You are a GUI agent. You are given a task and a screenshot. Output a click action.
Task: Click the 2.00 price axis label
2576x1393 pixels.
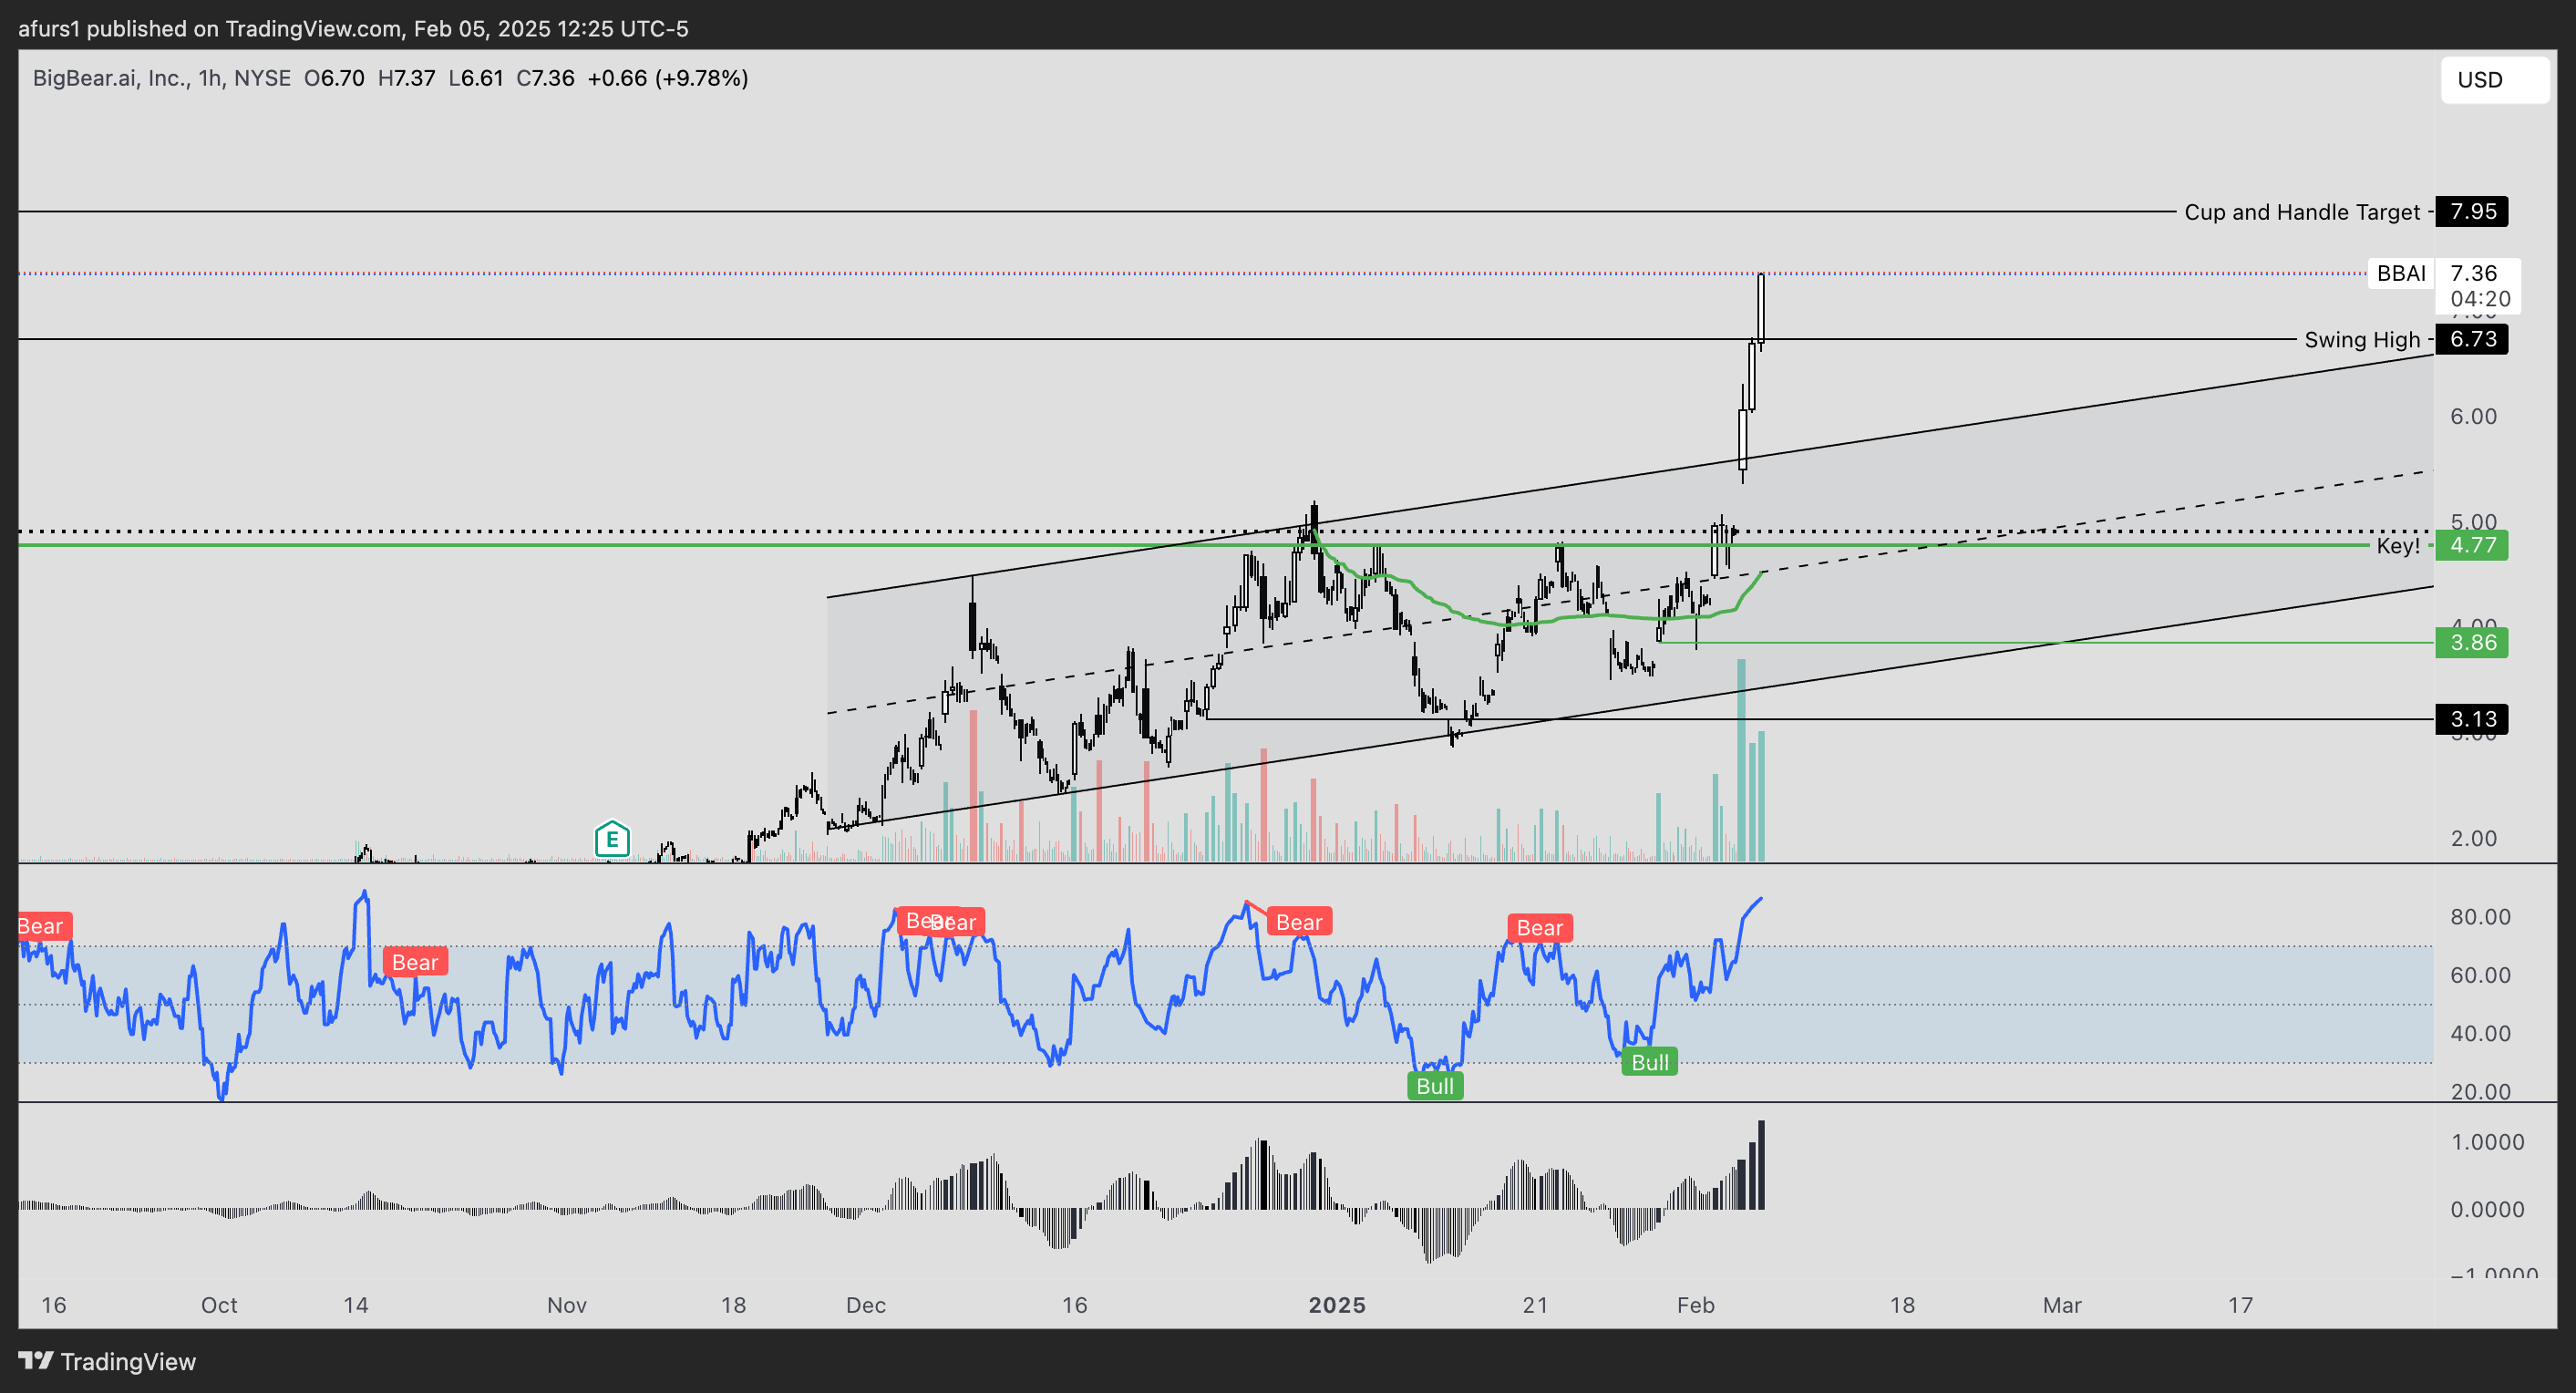pyautogui.click(x=2473, y=838)
